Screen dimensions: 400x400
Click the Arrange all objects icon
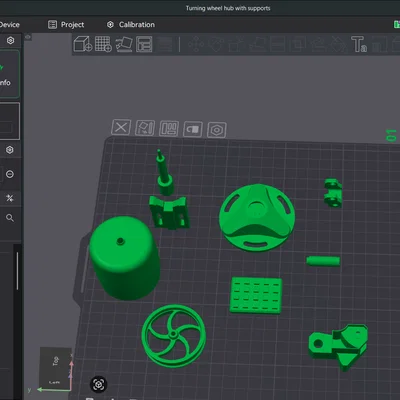click(144, 44)
